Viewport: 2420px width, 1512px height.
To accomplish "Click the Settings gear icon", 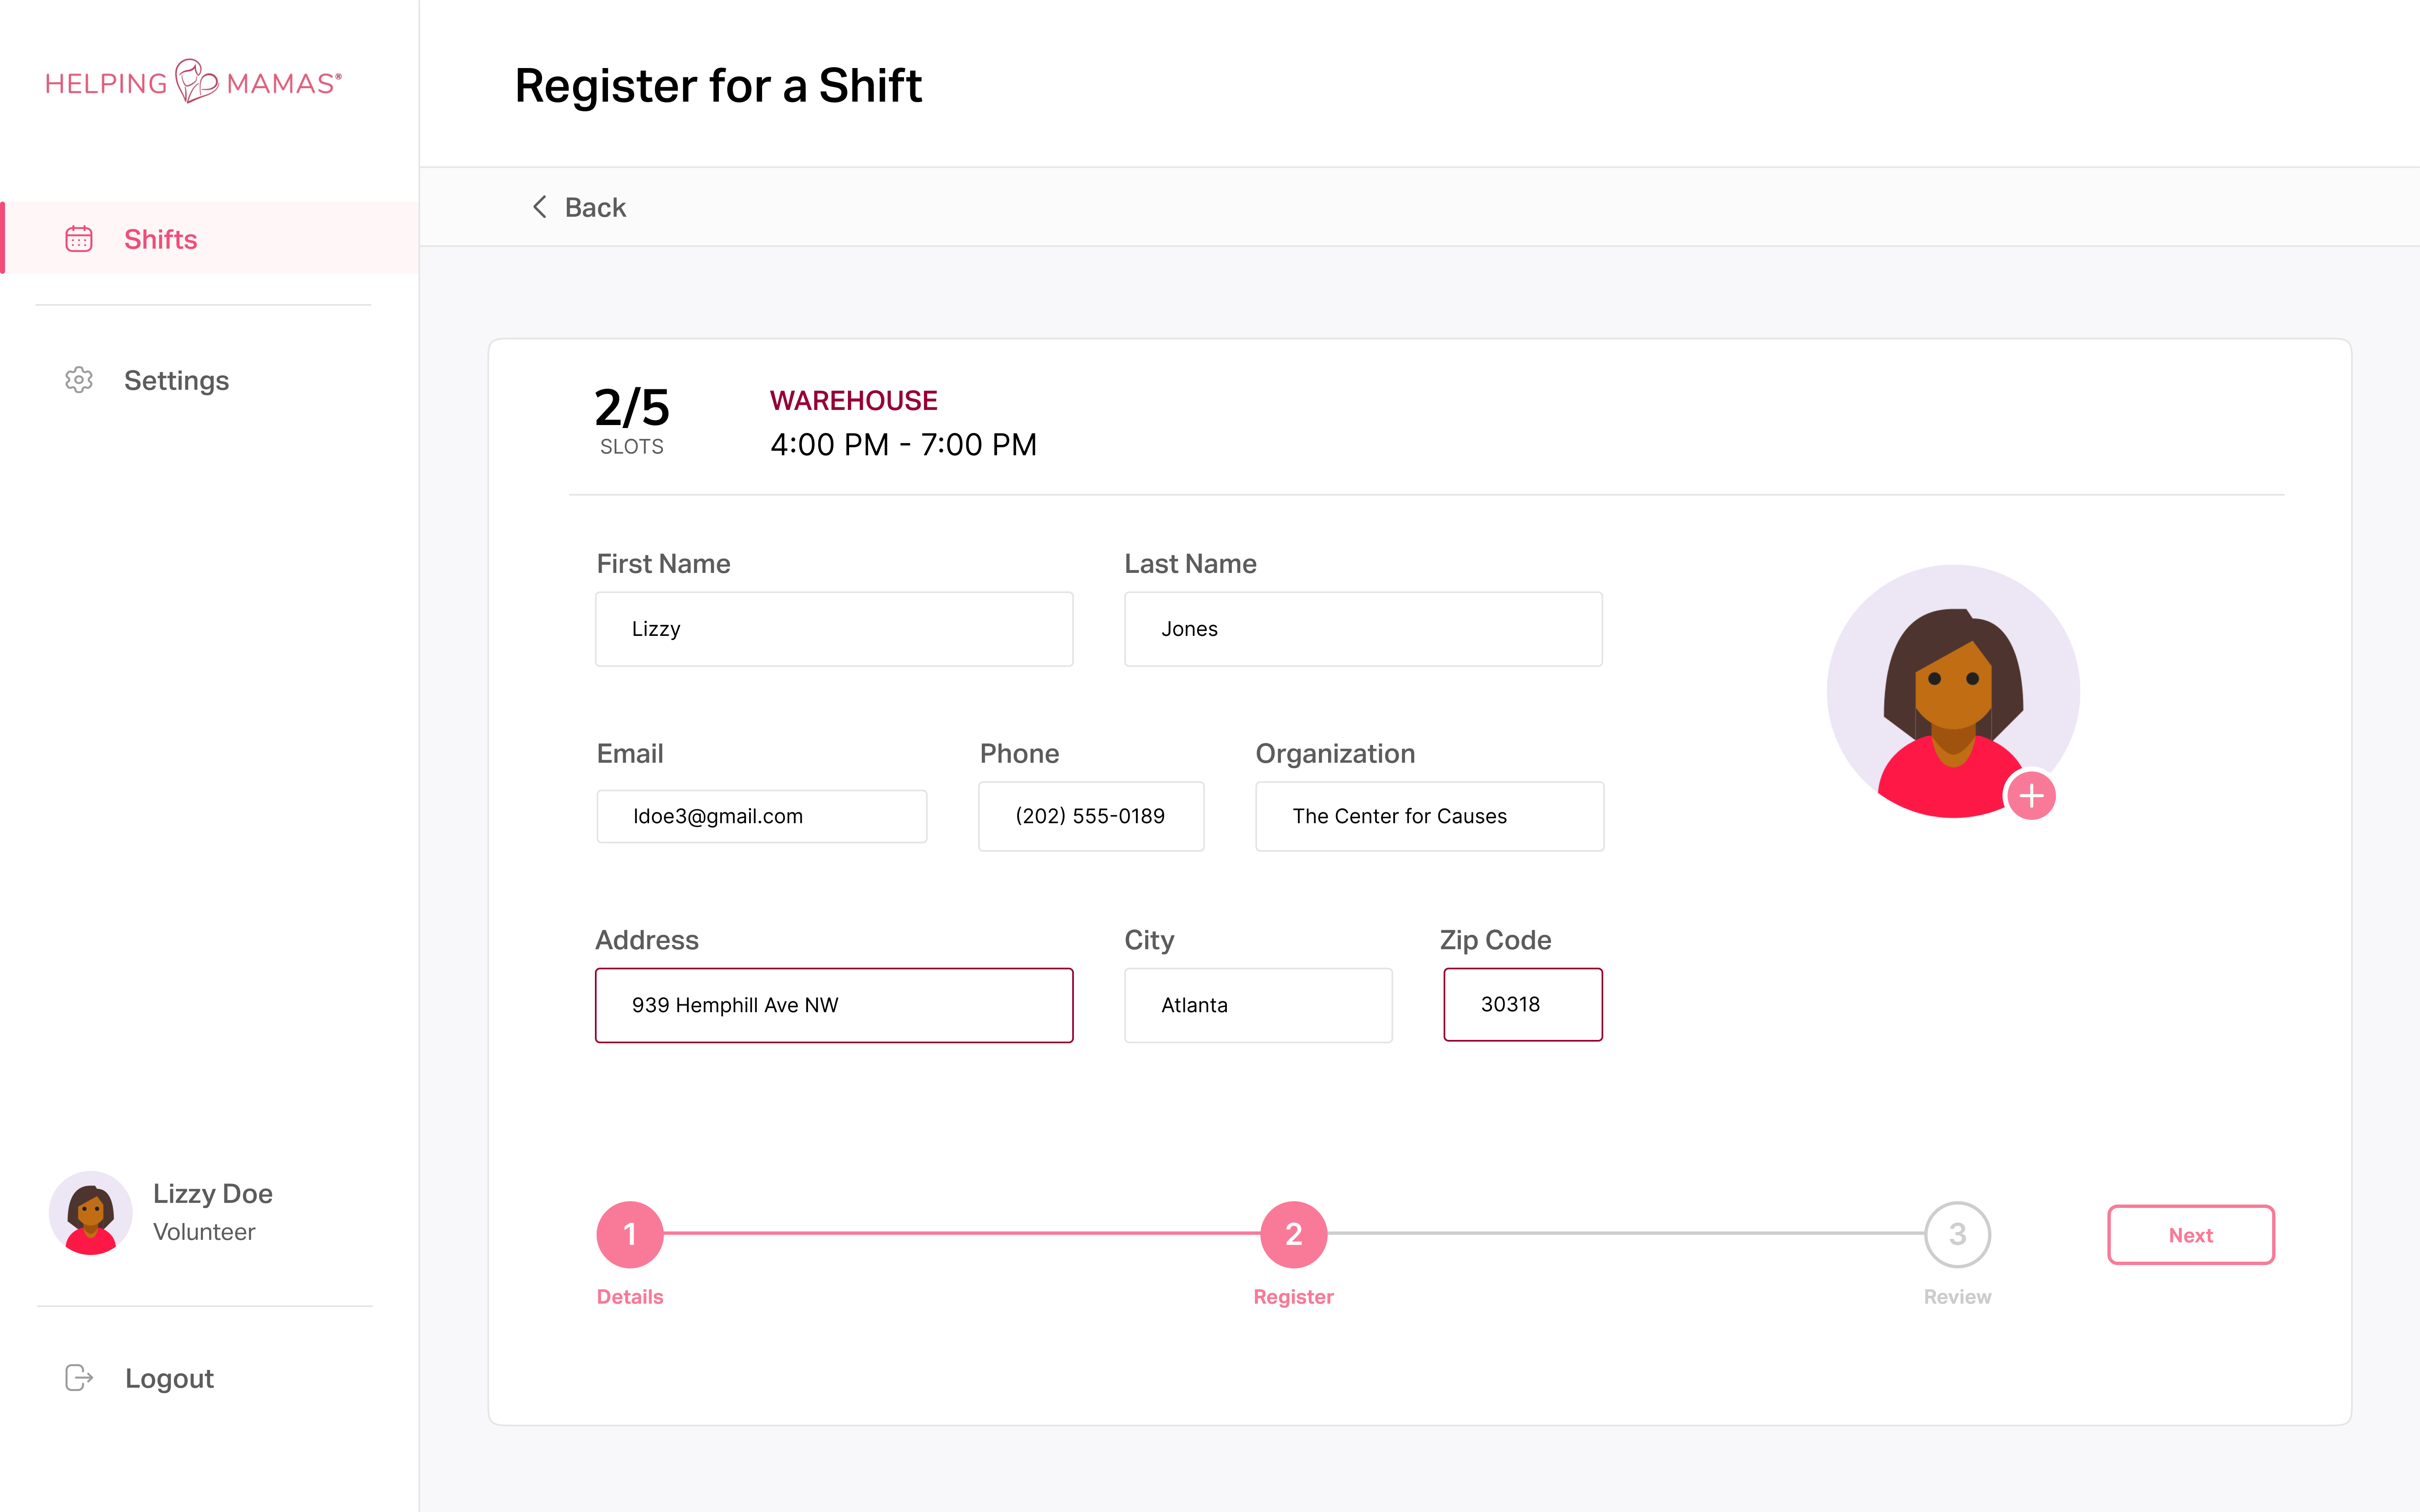I will [79, 380].
